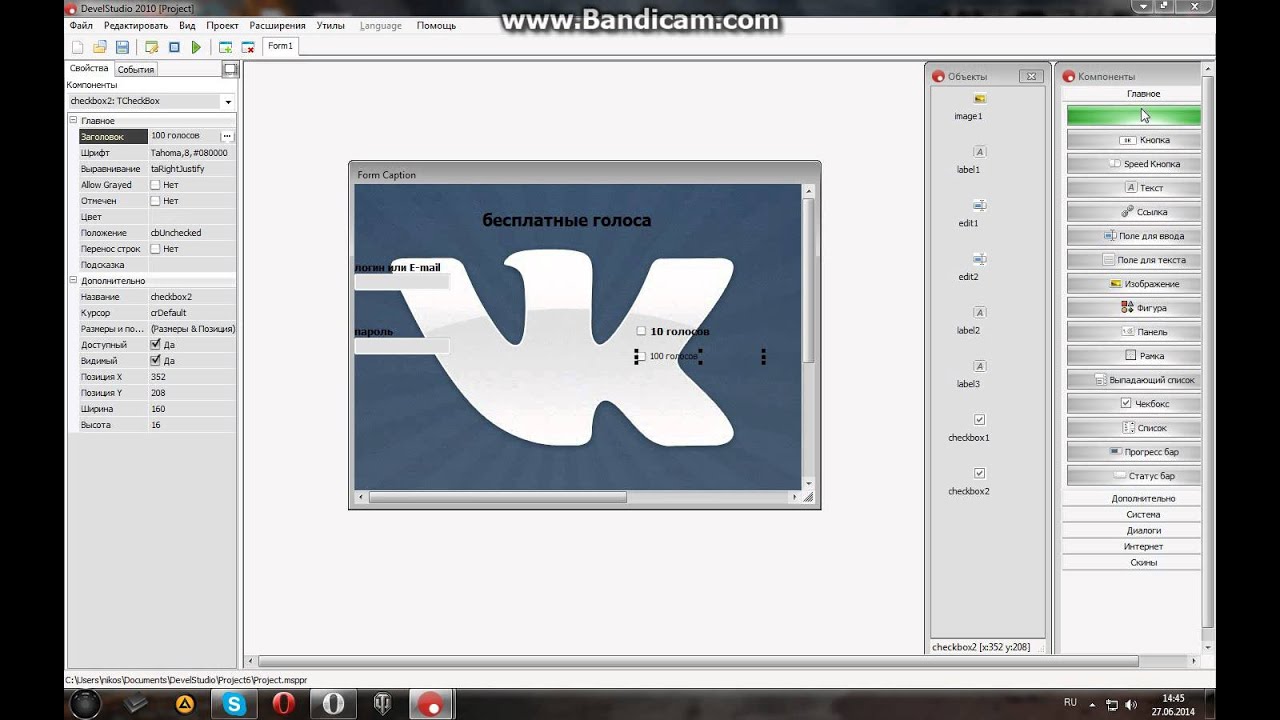
Task: Click the highlighted green selection cursor button
Action: coord(1134,116)
